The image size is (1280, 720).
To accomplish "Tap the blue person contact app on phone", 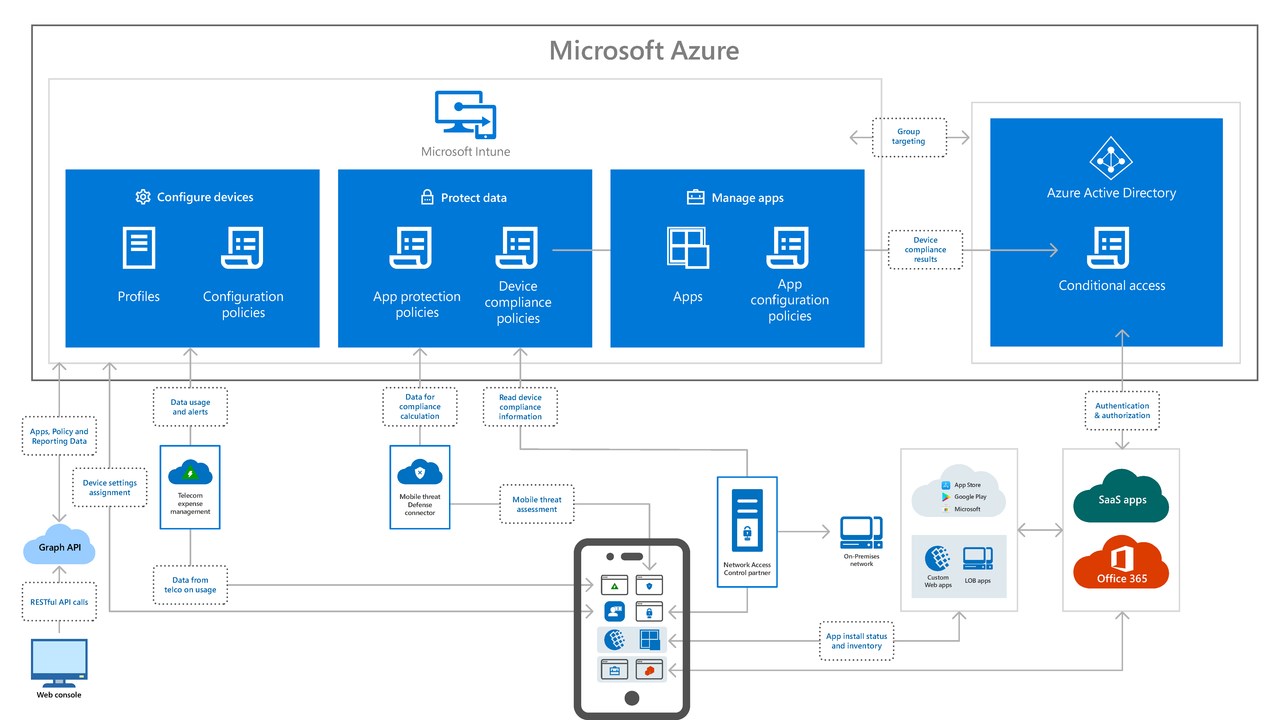I will pos(615,612).
